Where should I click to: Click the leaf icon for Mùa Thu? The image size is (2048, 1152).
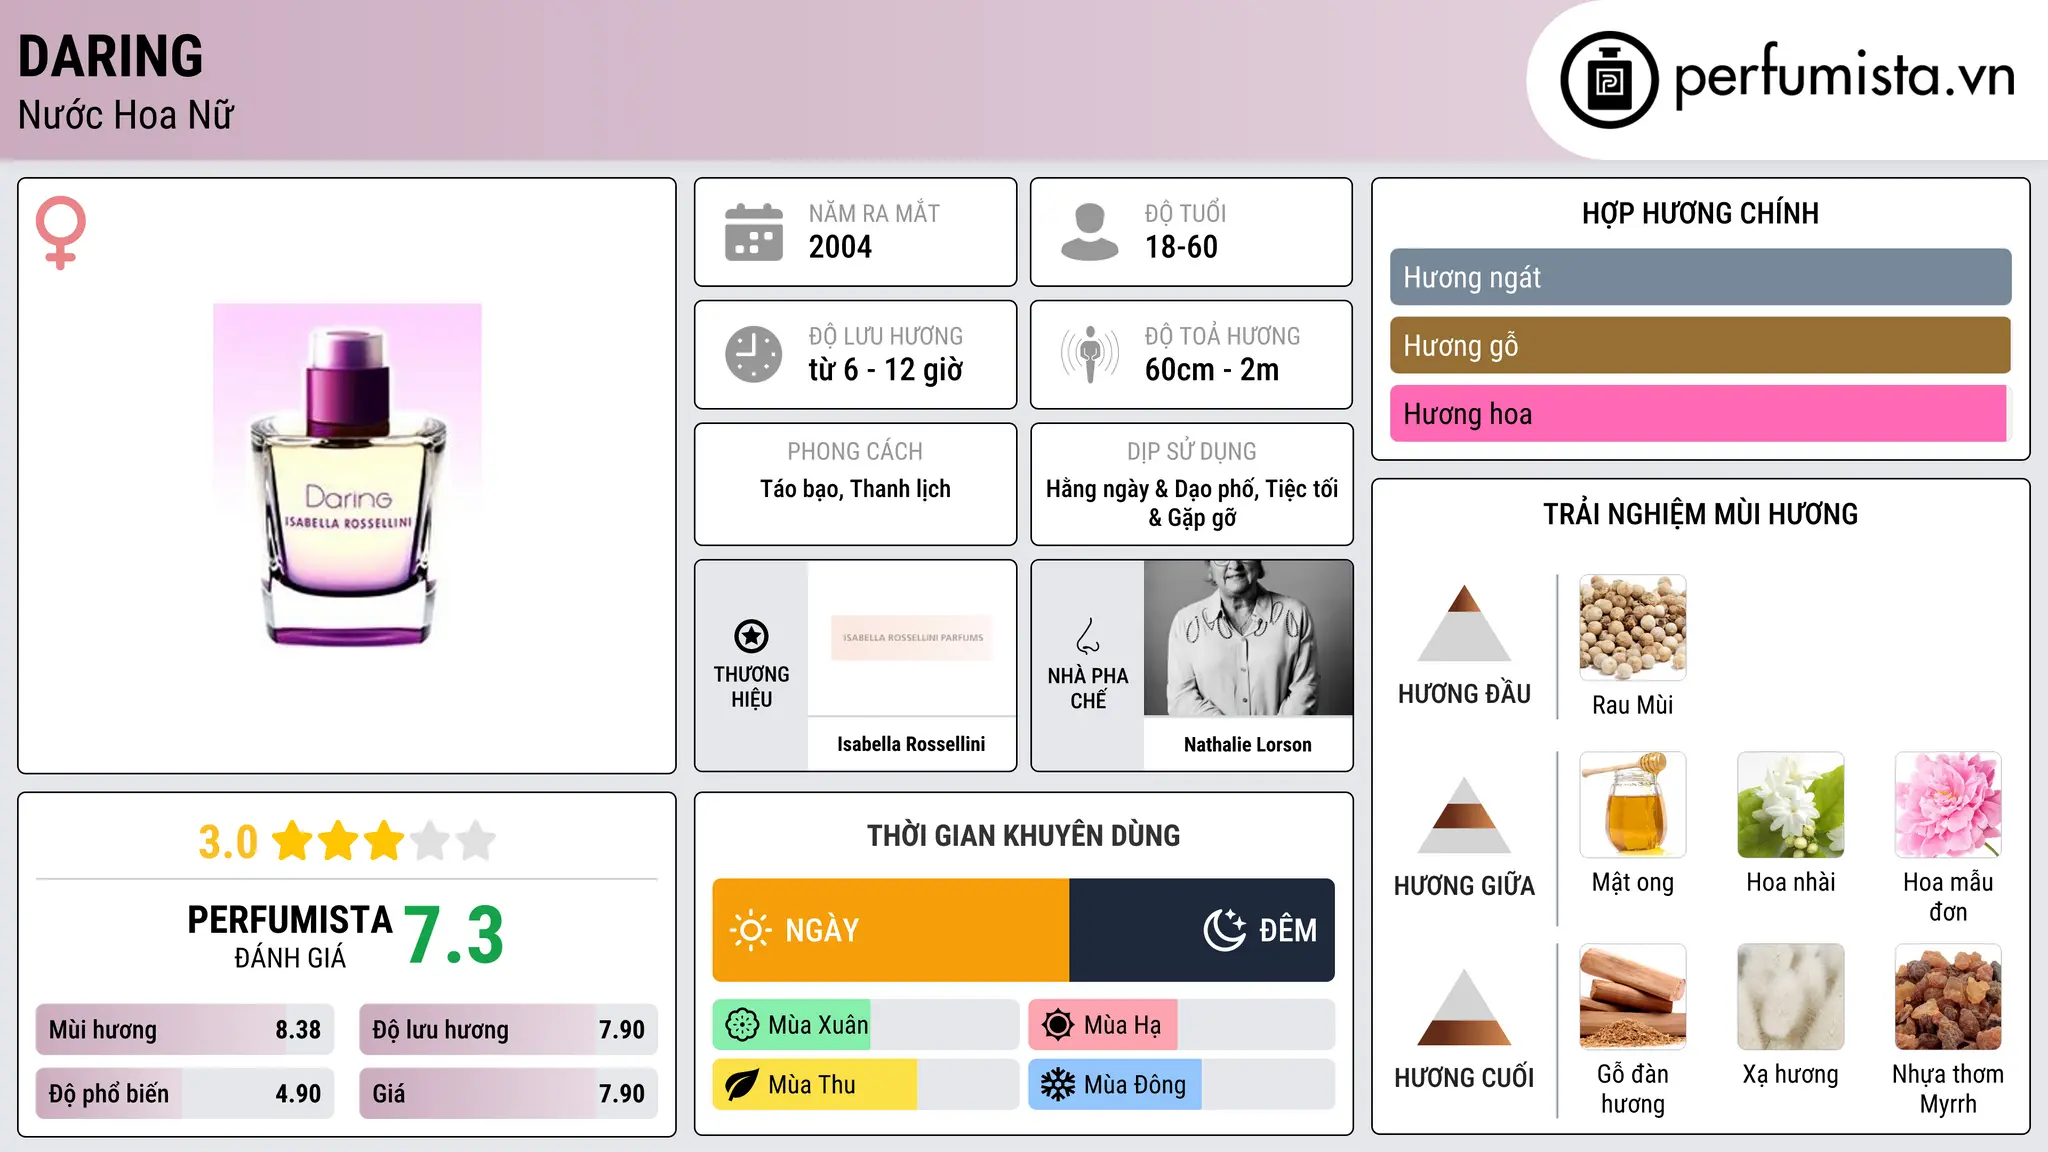742,1085
